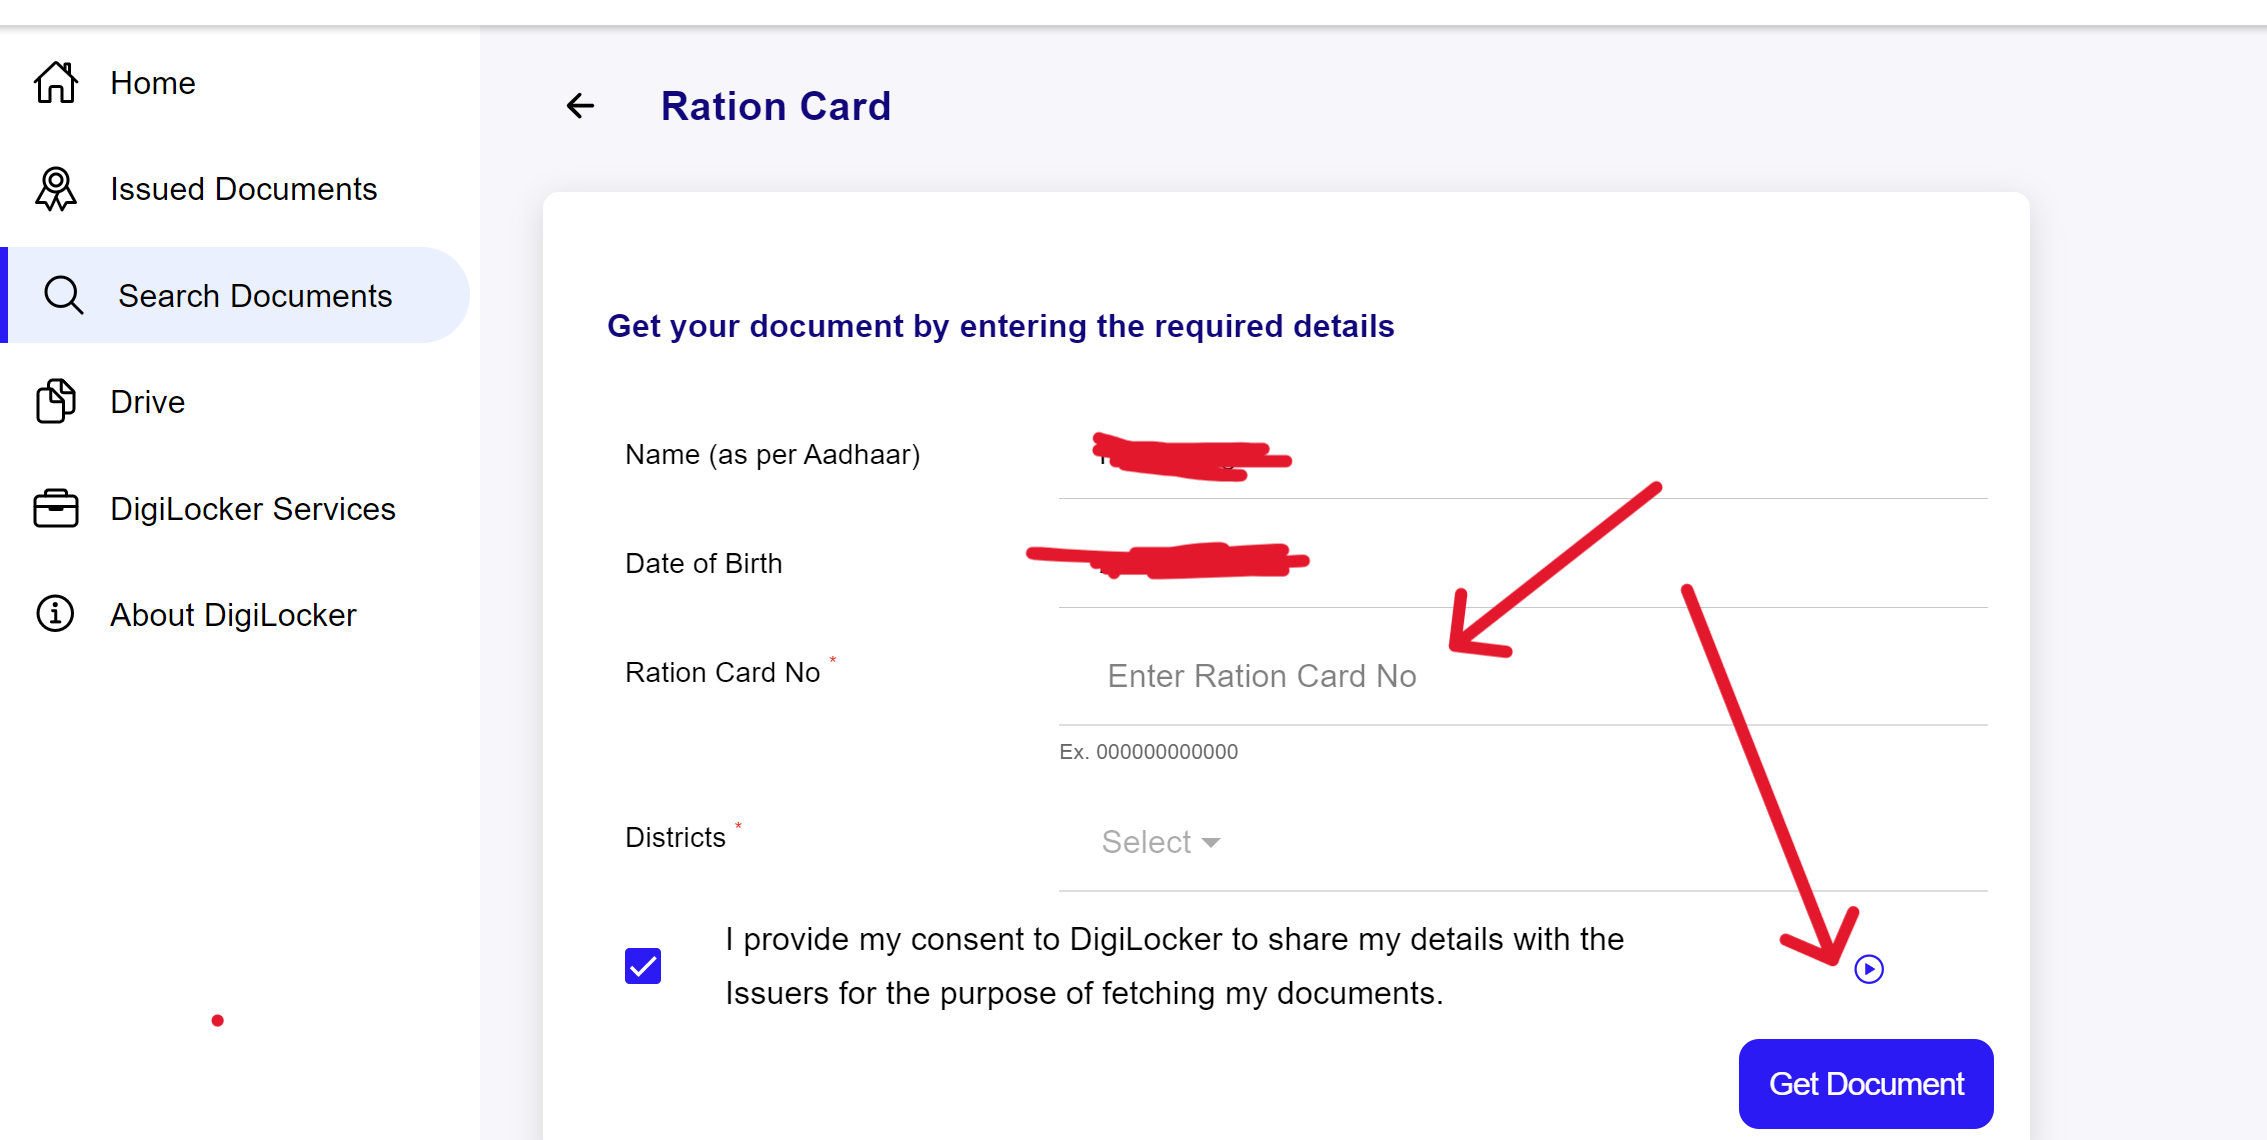Check the DigiLocker consent agreement box

pyautogui.click(x=644, y=964)
